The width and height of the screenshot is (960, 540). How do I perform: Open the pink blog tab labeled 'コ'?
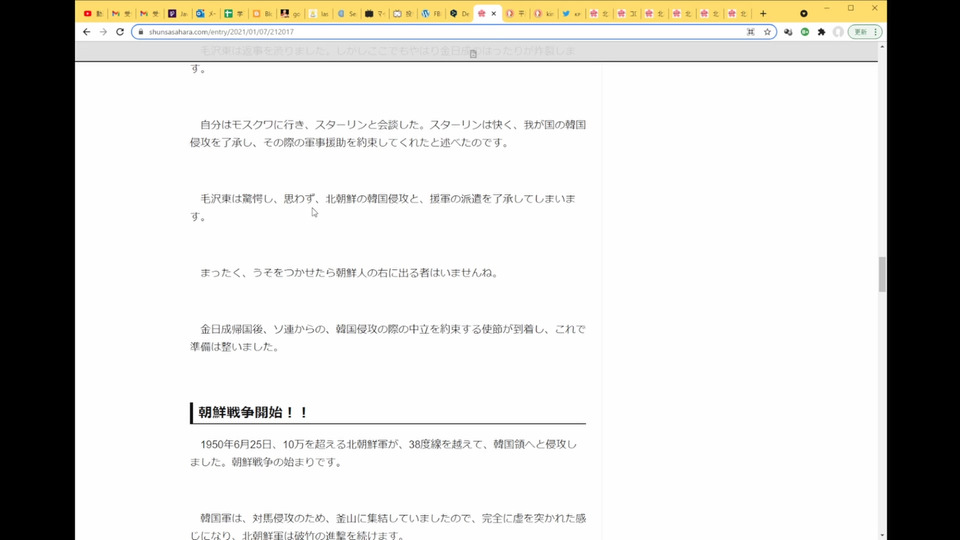pos(627,13)
